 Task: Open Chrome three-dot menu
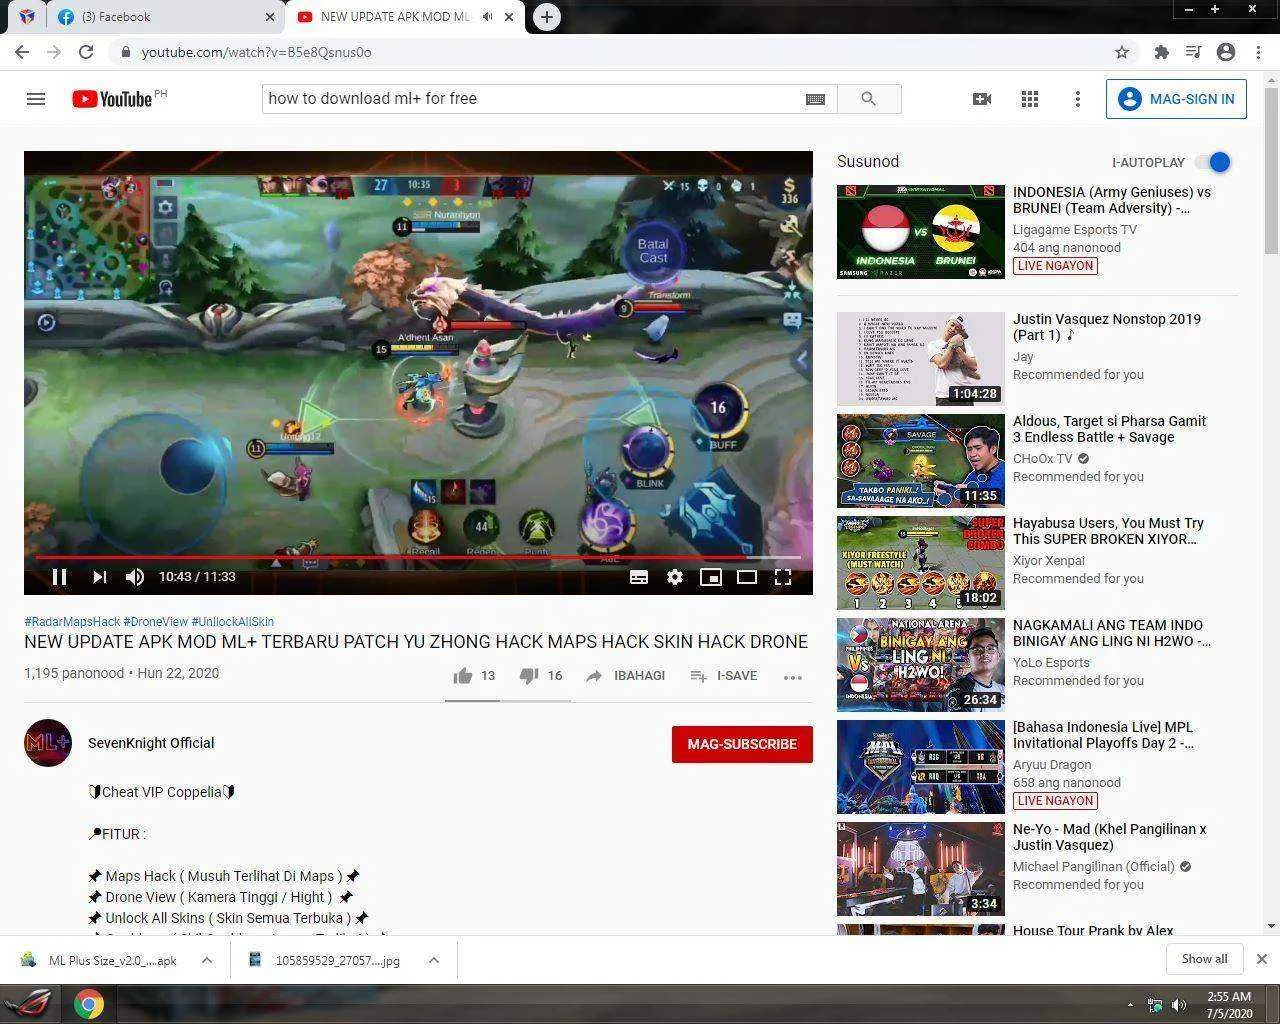(1257, 52)
